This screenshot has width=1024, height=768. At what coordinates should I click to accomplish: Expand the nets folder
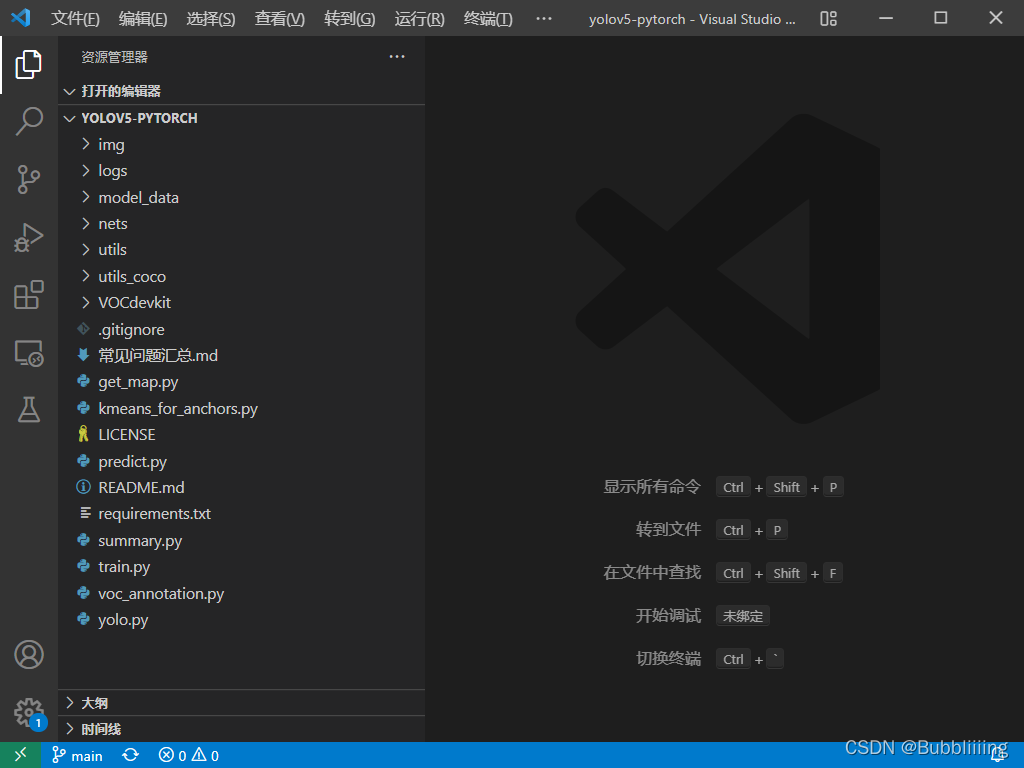242,223
